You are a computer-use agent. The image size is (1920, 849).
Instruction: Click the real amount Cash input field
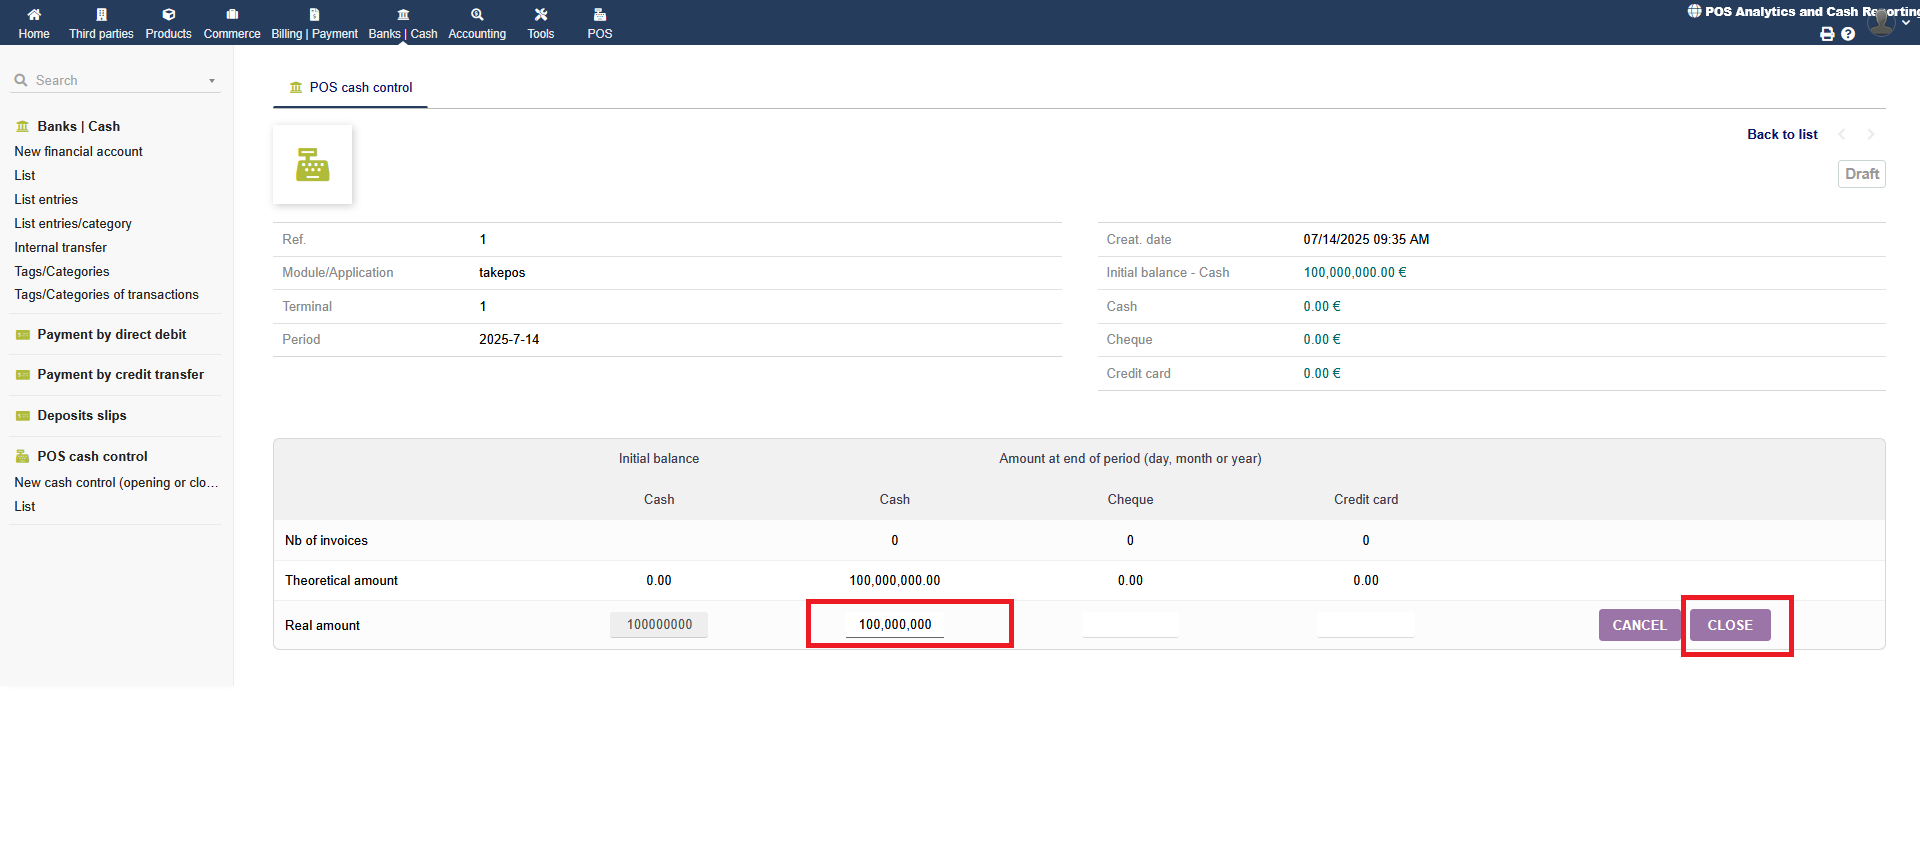click(x=895, y=625)
